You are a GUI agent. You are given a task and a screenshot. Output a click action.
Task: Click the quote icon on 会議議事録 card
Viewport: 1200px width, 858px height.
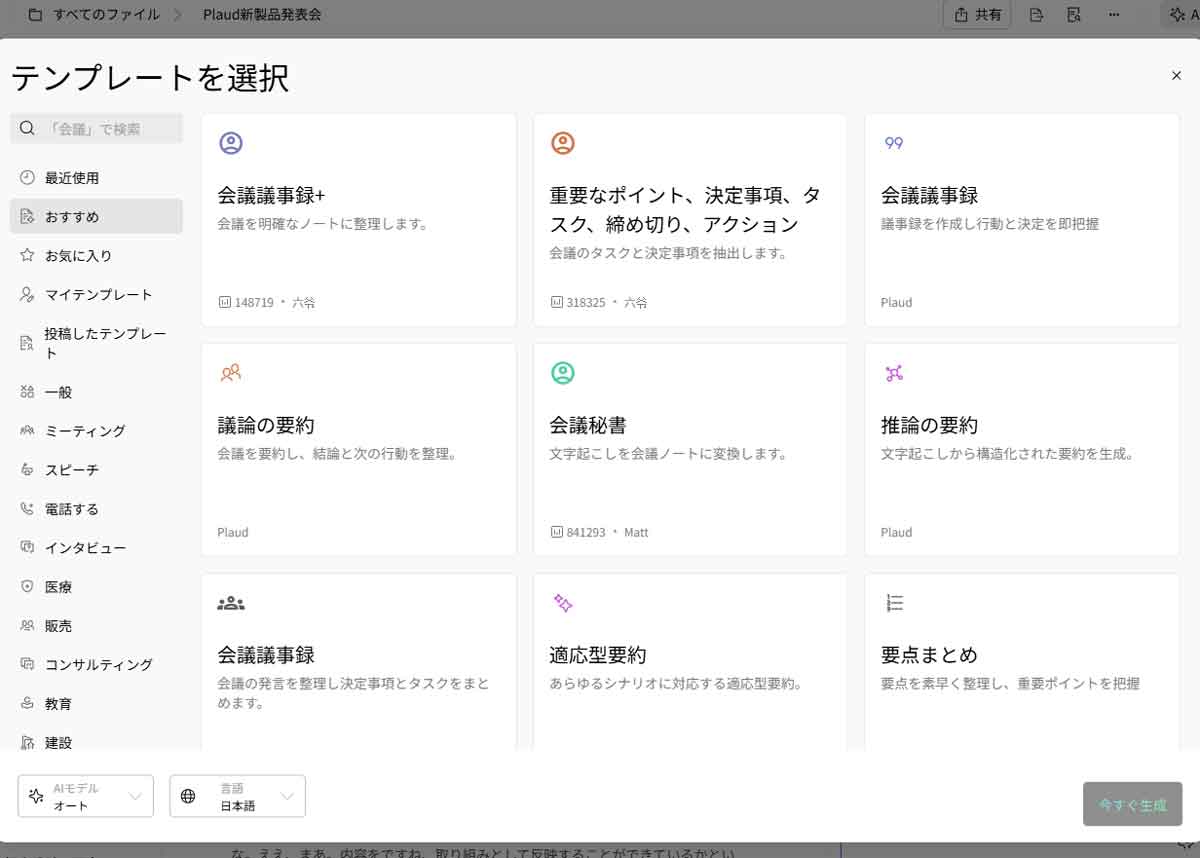click(x=894, y=143)
